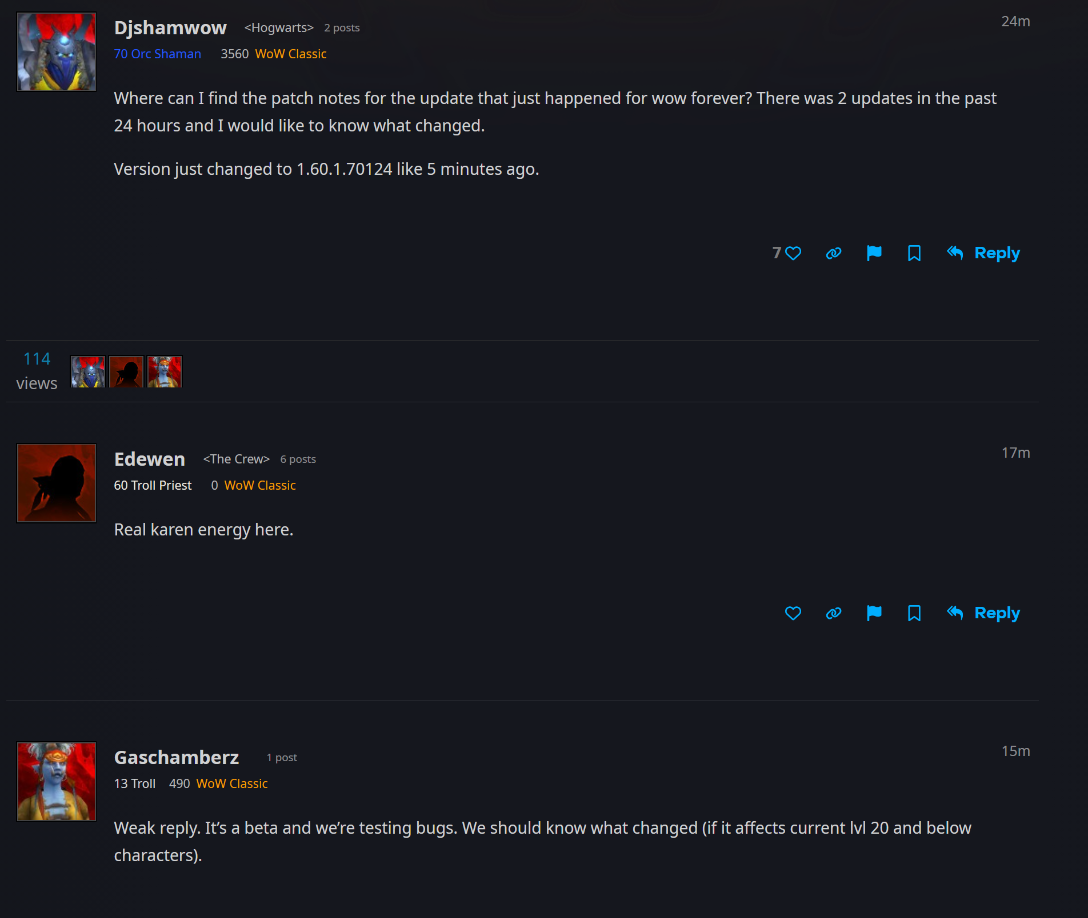Flag Edewen's 'Real karen energy' post
The image size is (1088, 918).
[874, 613]
